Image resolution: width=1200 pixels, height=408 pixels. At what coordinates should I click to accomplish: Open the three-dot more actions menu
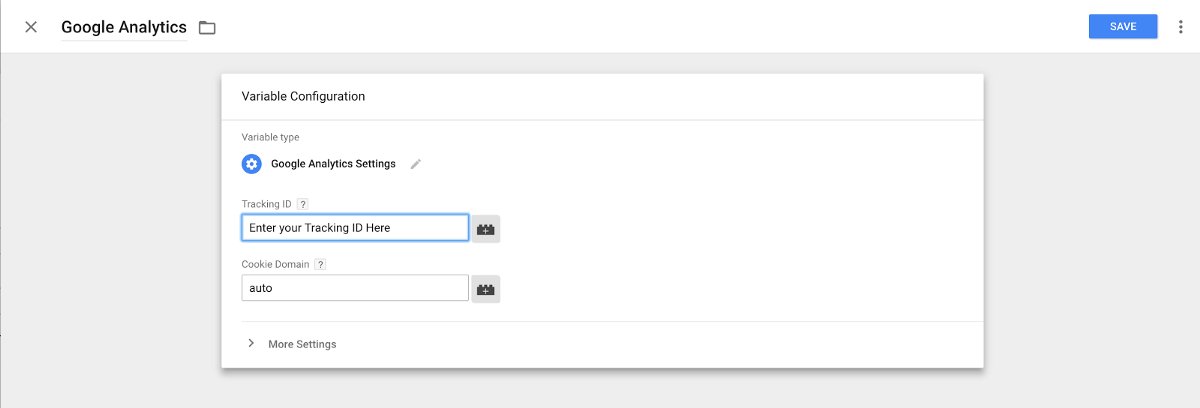tap(1181, 27)
